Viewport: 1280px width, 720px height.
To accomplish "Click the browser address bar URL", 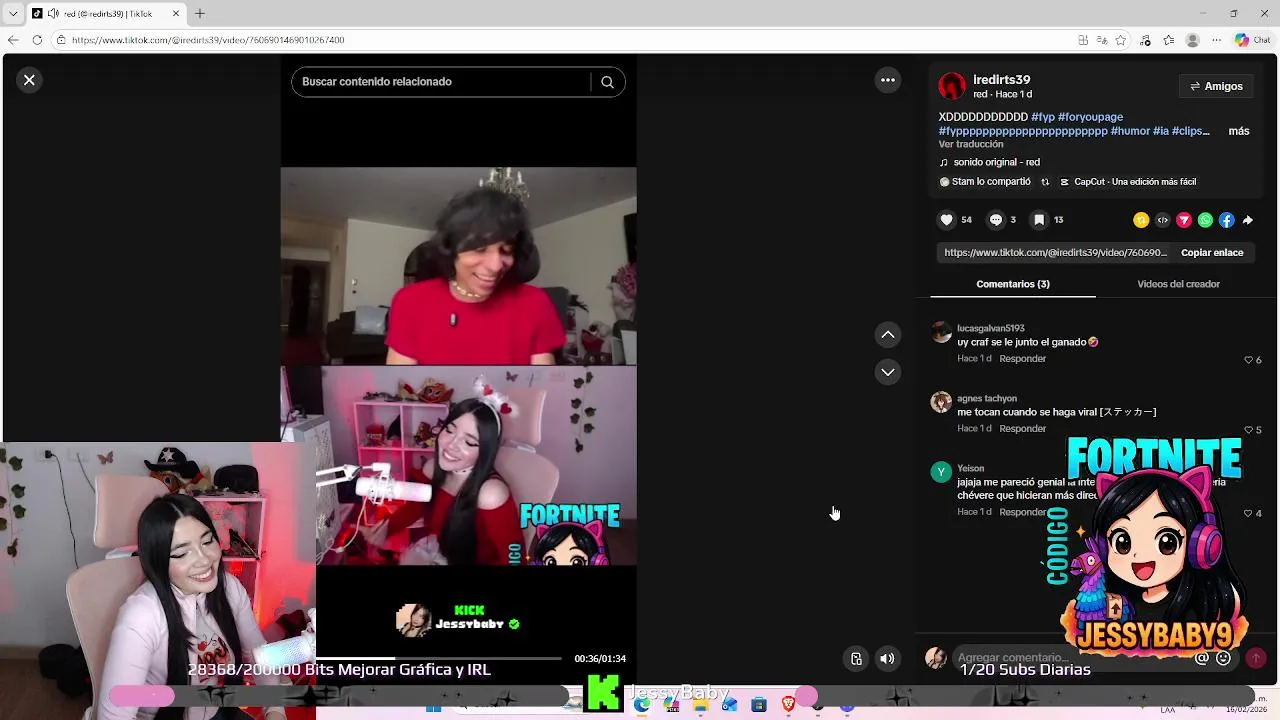I will pos(208,40).
